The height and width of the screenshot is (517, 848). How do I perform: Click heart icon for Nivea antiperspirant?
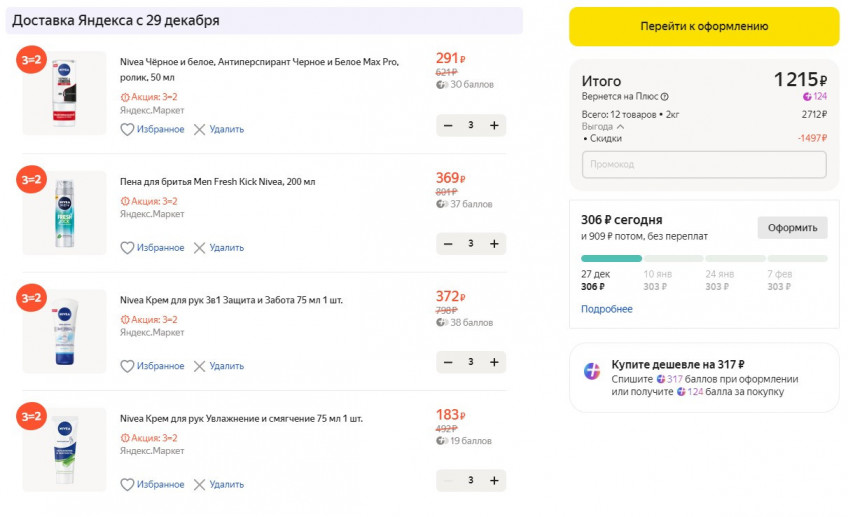tap(127, 129)
